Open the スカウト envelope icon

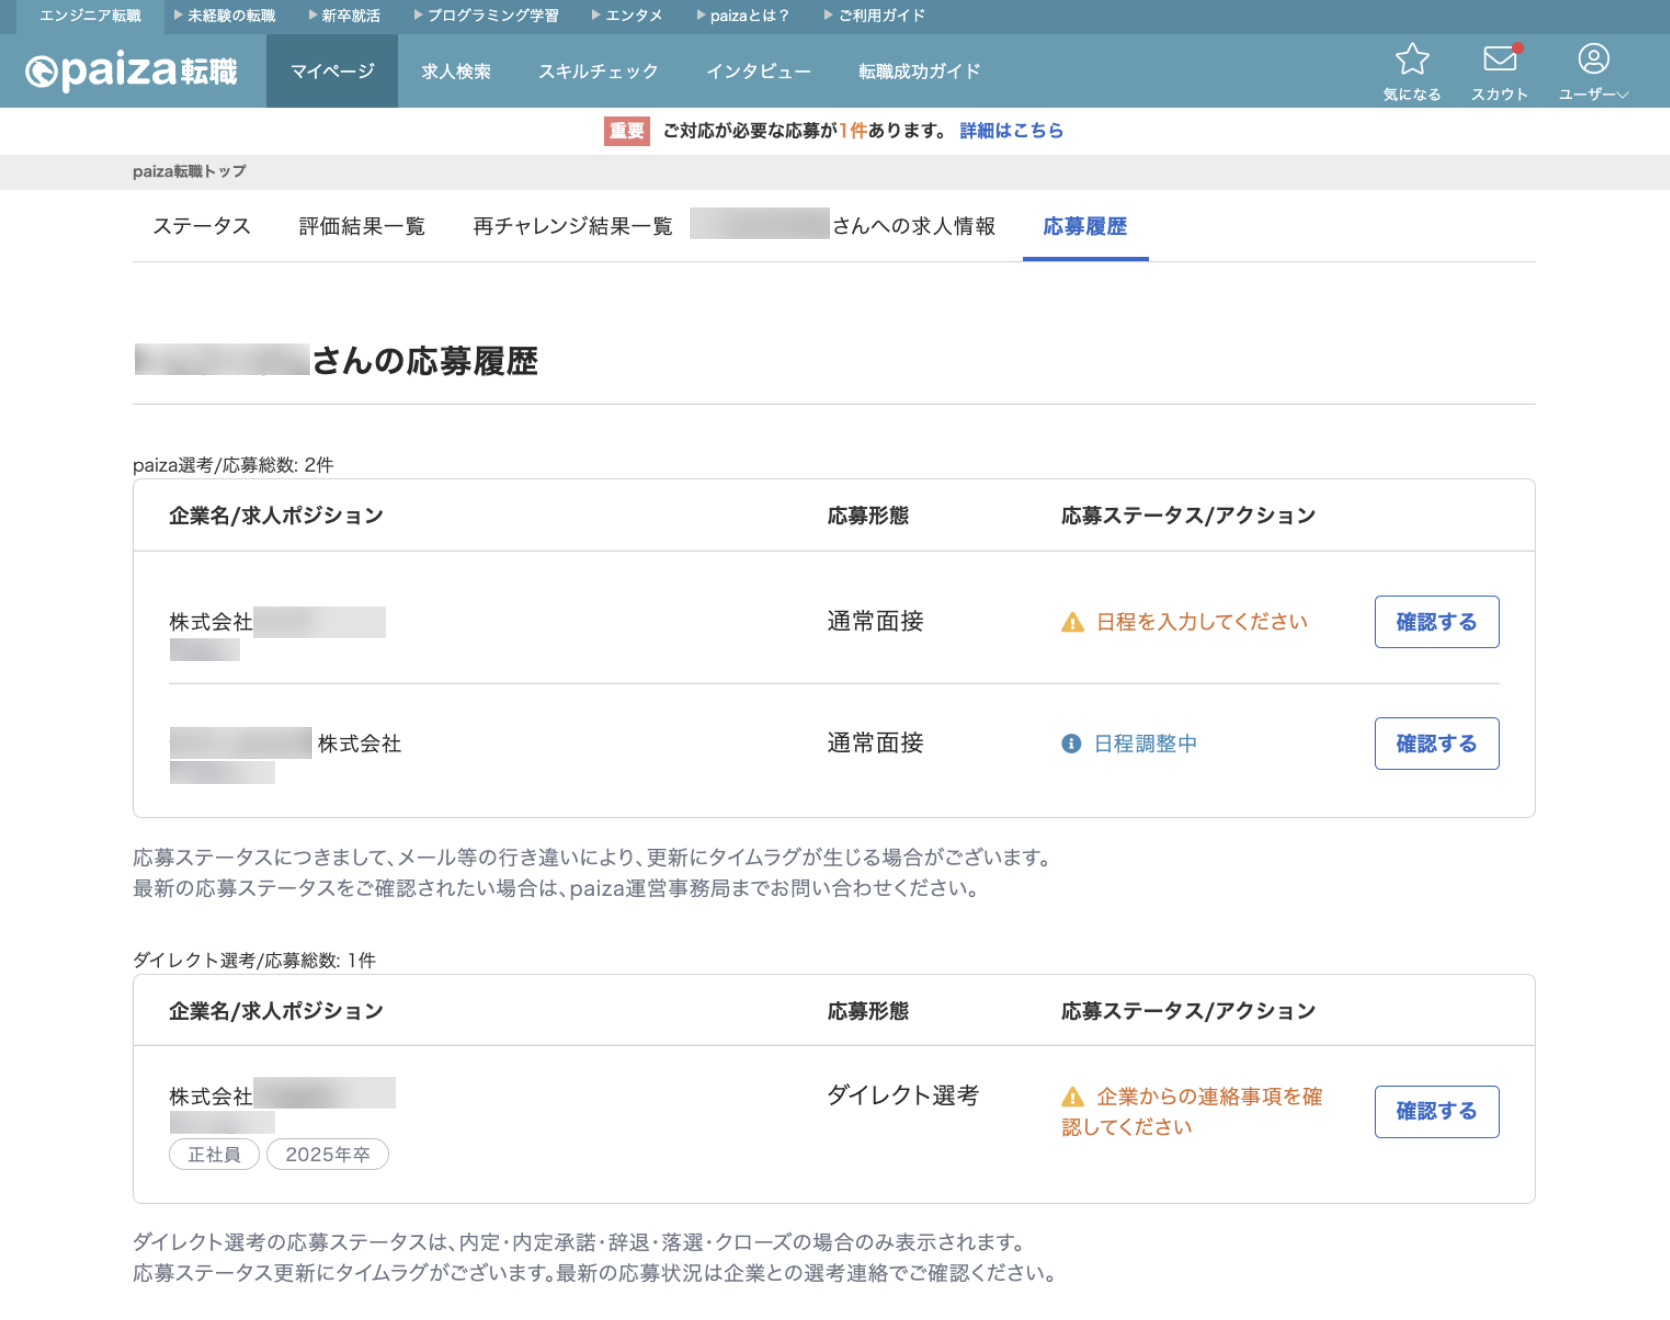pyautogui.click(x=1499, y=71)
